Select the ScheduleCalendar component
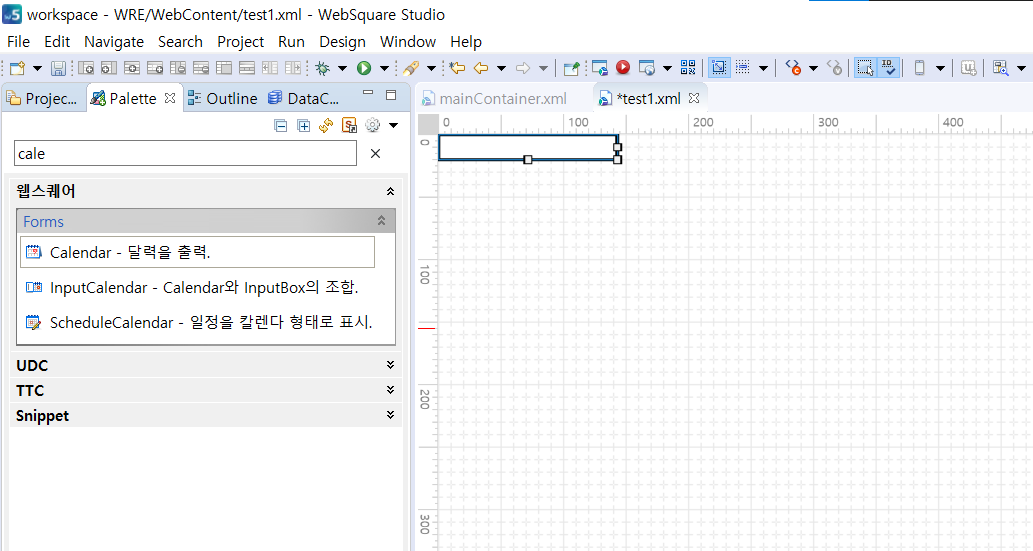 [x=199, y=322]
